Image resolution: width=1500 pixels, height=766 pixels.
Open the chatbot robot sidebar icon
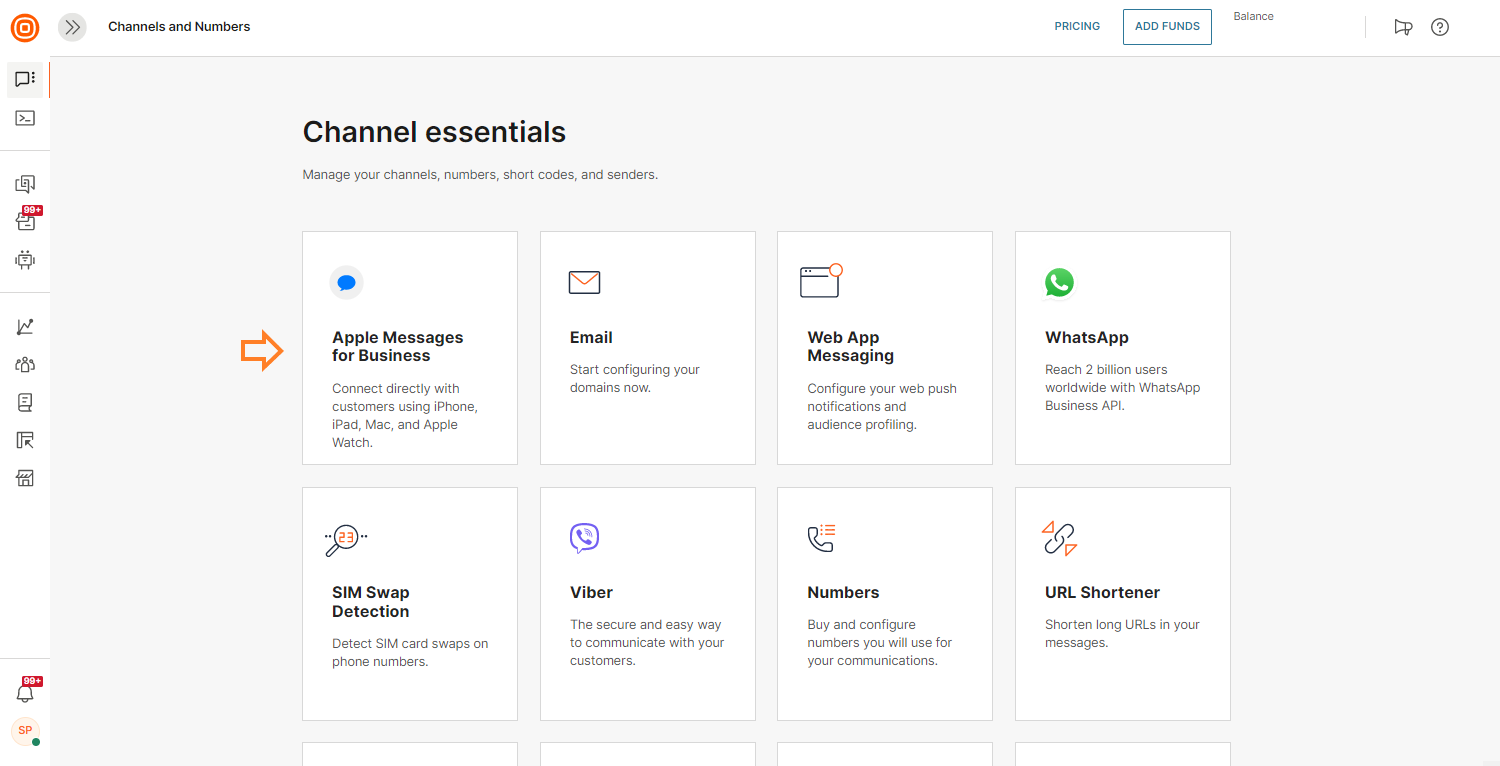tap(25, 260)
